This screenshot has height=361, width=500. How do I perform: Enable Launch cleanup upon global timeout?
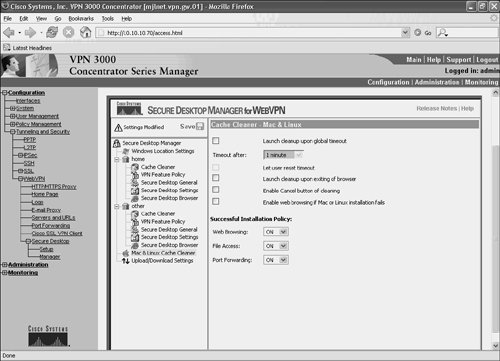(x=216, y=141)
